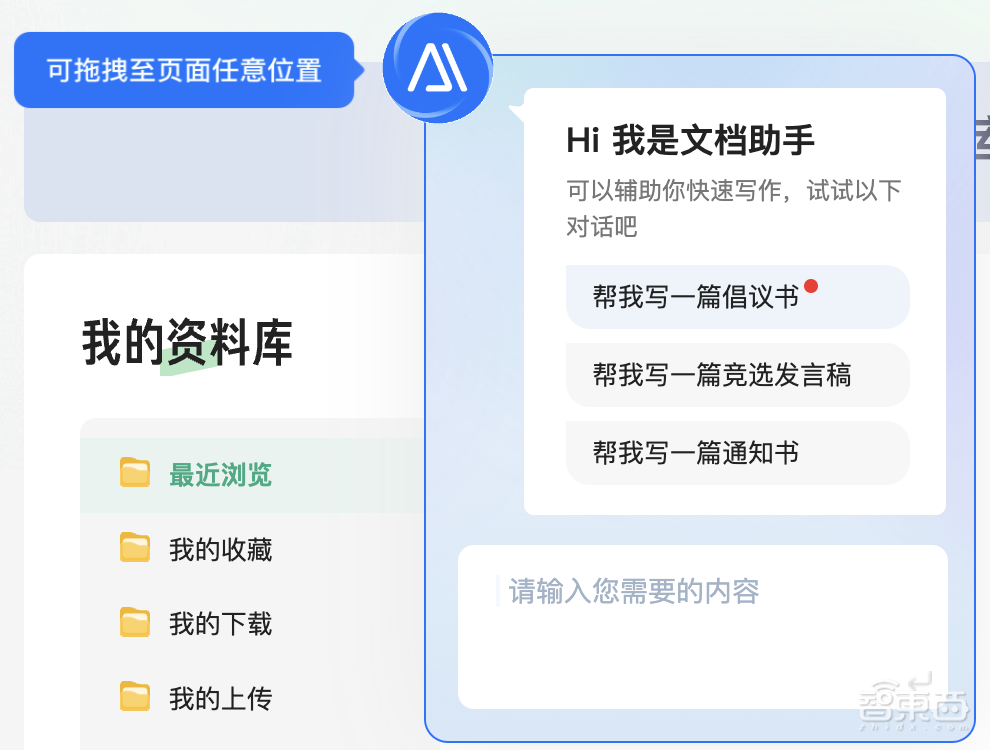This screenshot has width=990, height=750.
Task: Click the 我的下载 folder icon
Action: click(136, 623)
